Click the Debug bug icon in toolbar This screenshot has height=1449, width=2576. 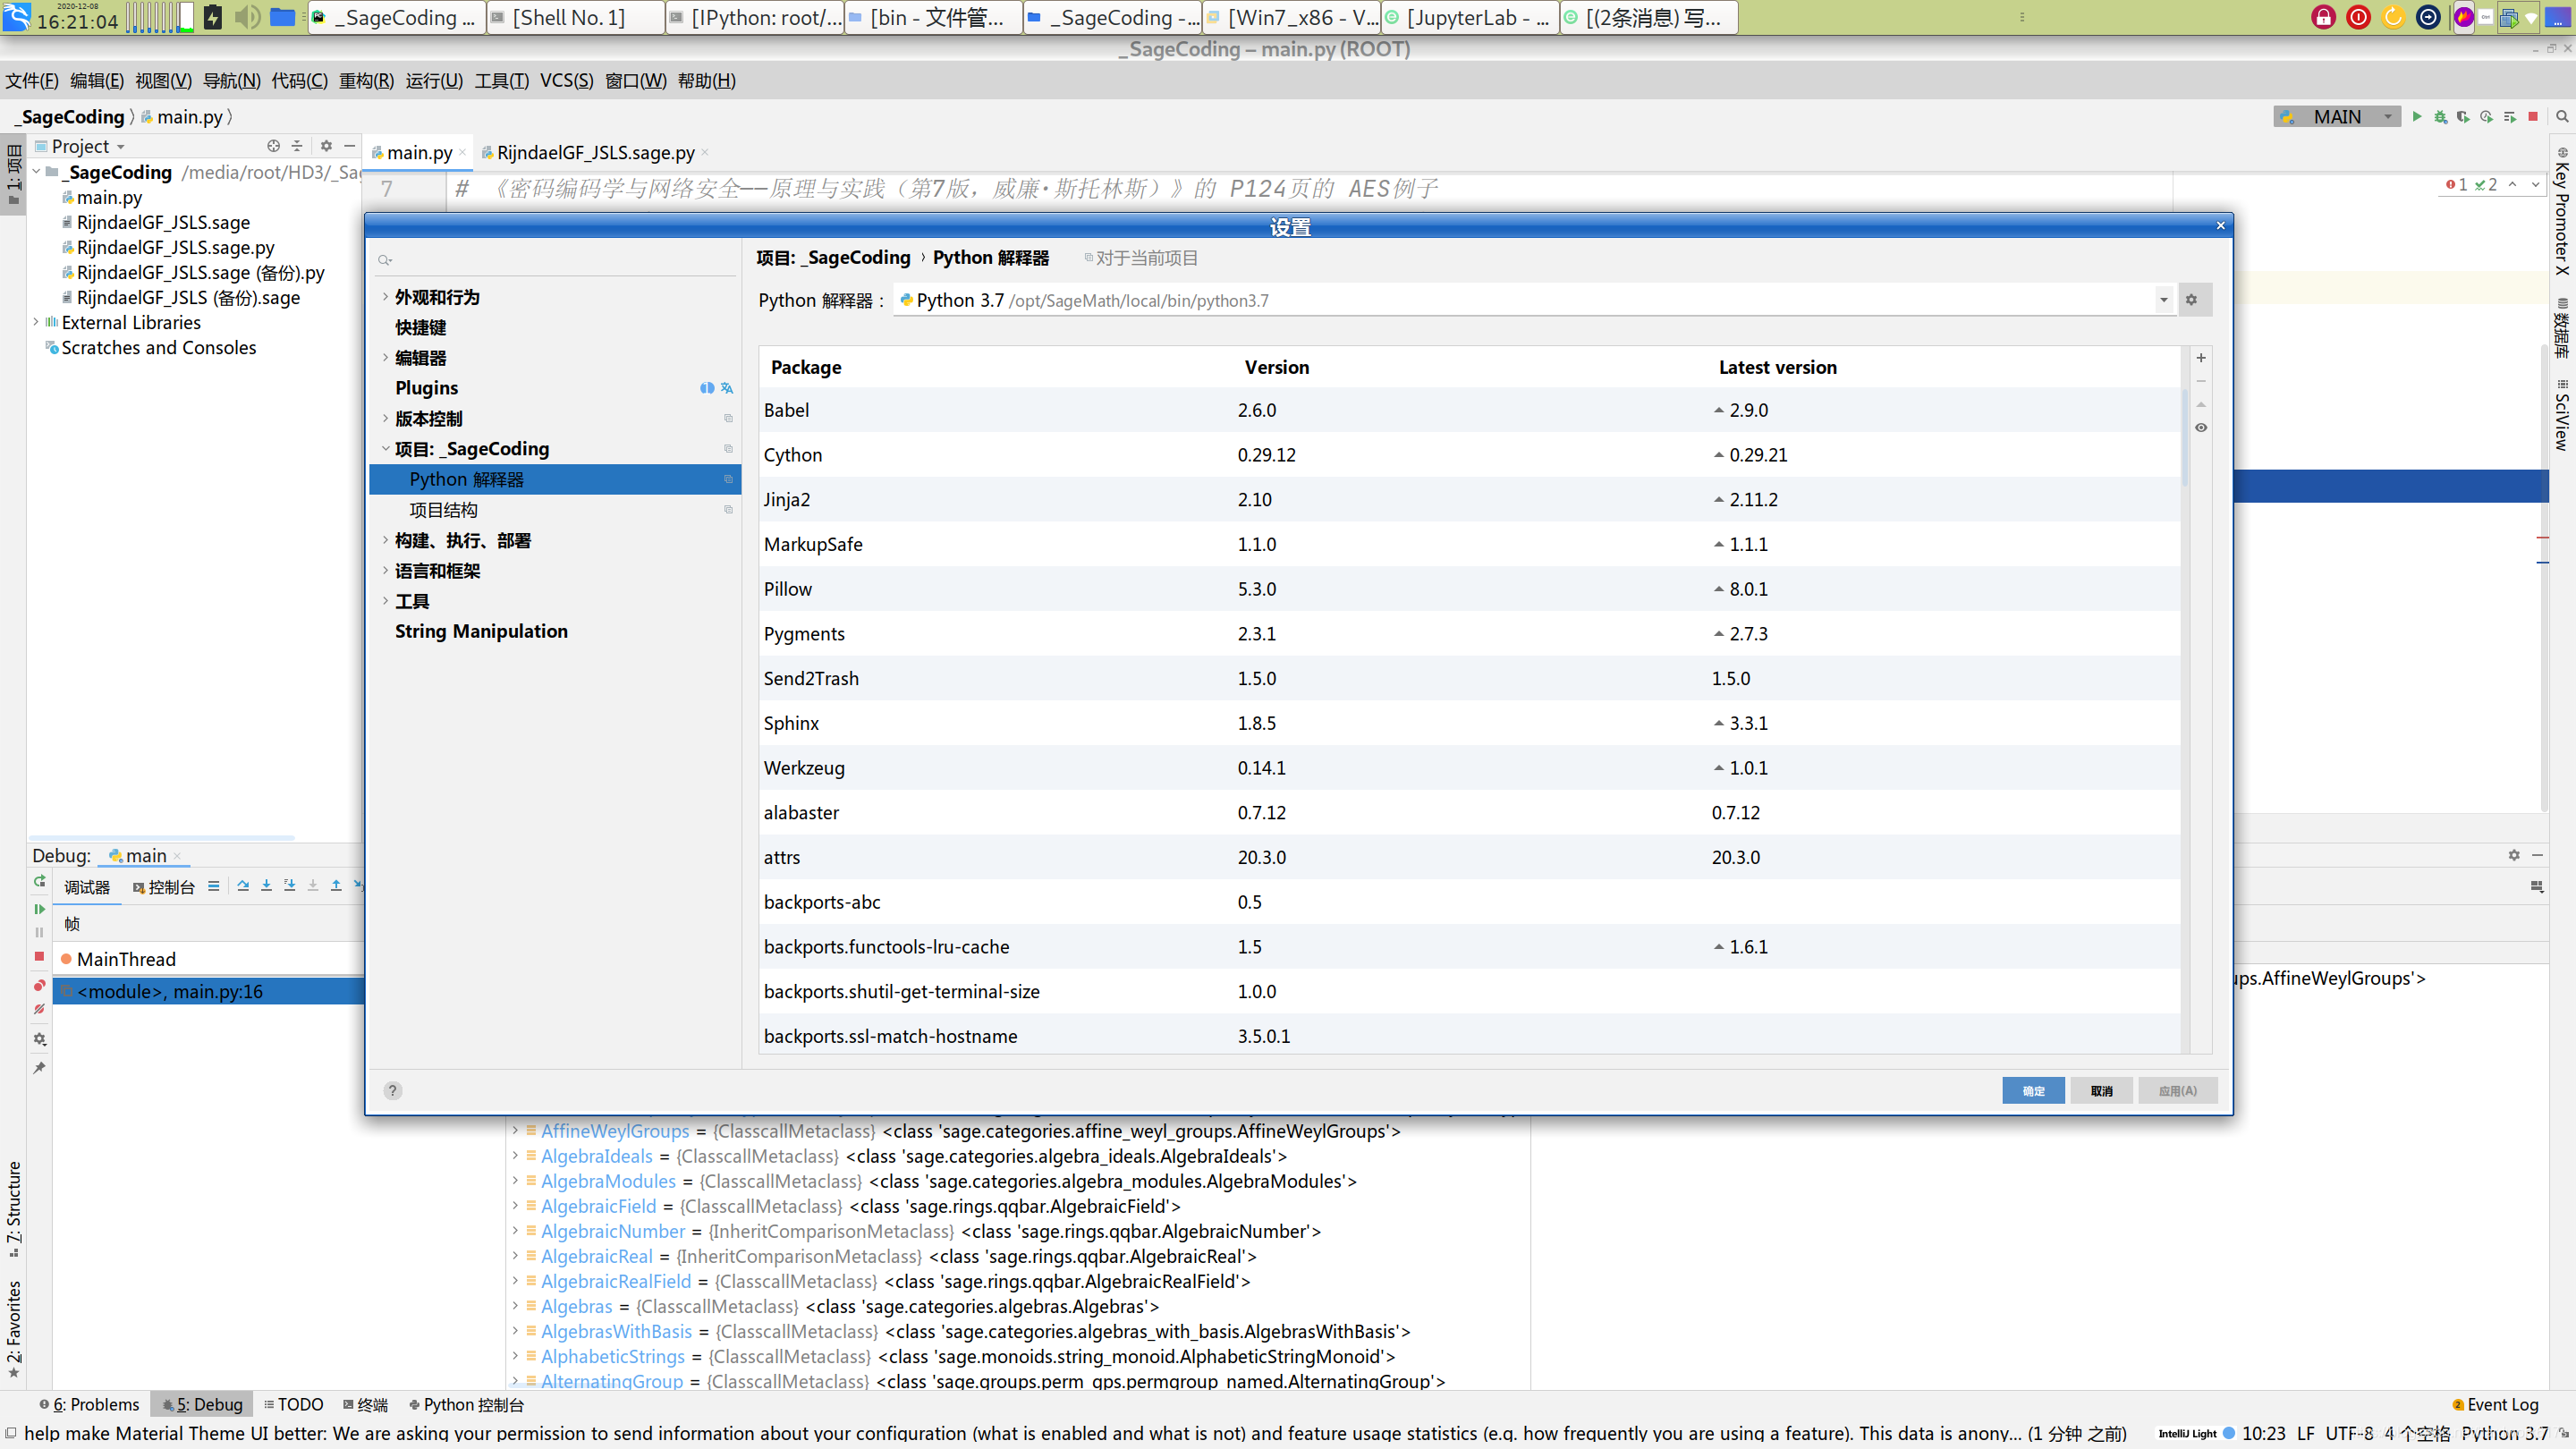point(2440,117)
